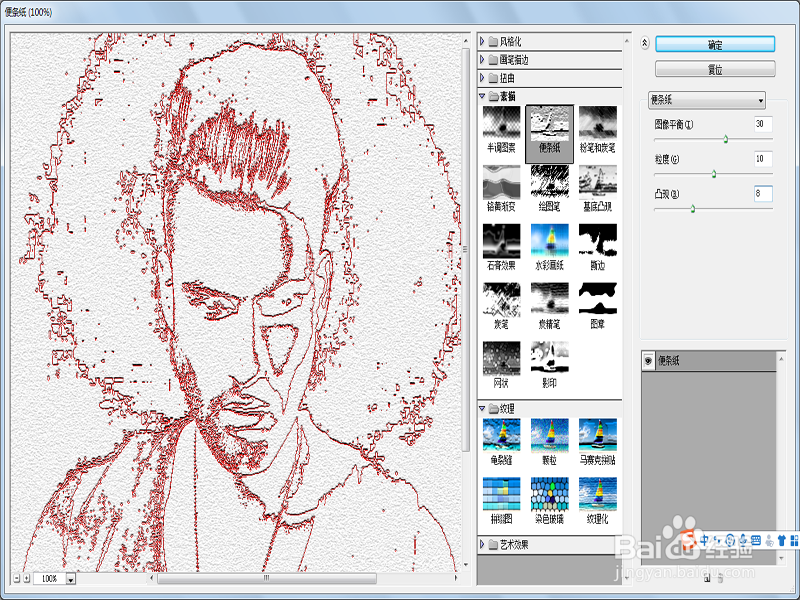
Task: Click the 确定 button
Action: click(x=715, y=44)
